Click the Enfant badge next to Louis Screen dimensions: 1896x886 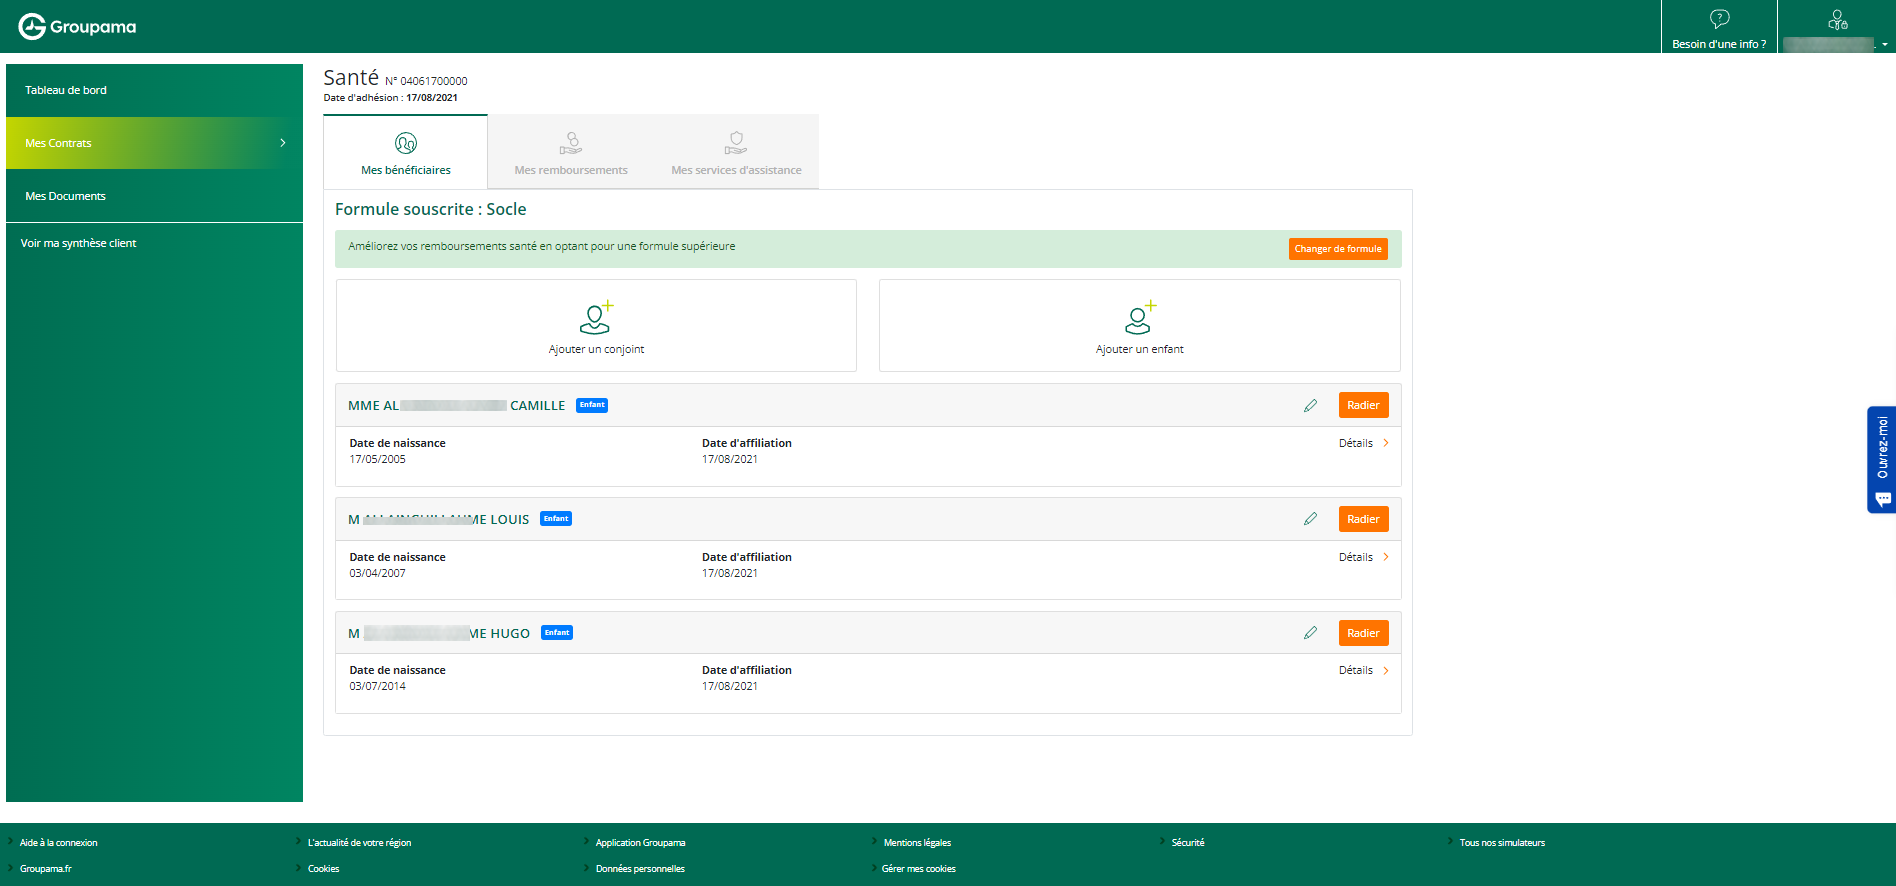(x=556, y=518)
